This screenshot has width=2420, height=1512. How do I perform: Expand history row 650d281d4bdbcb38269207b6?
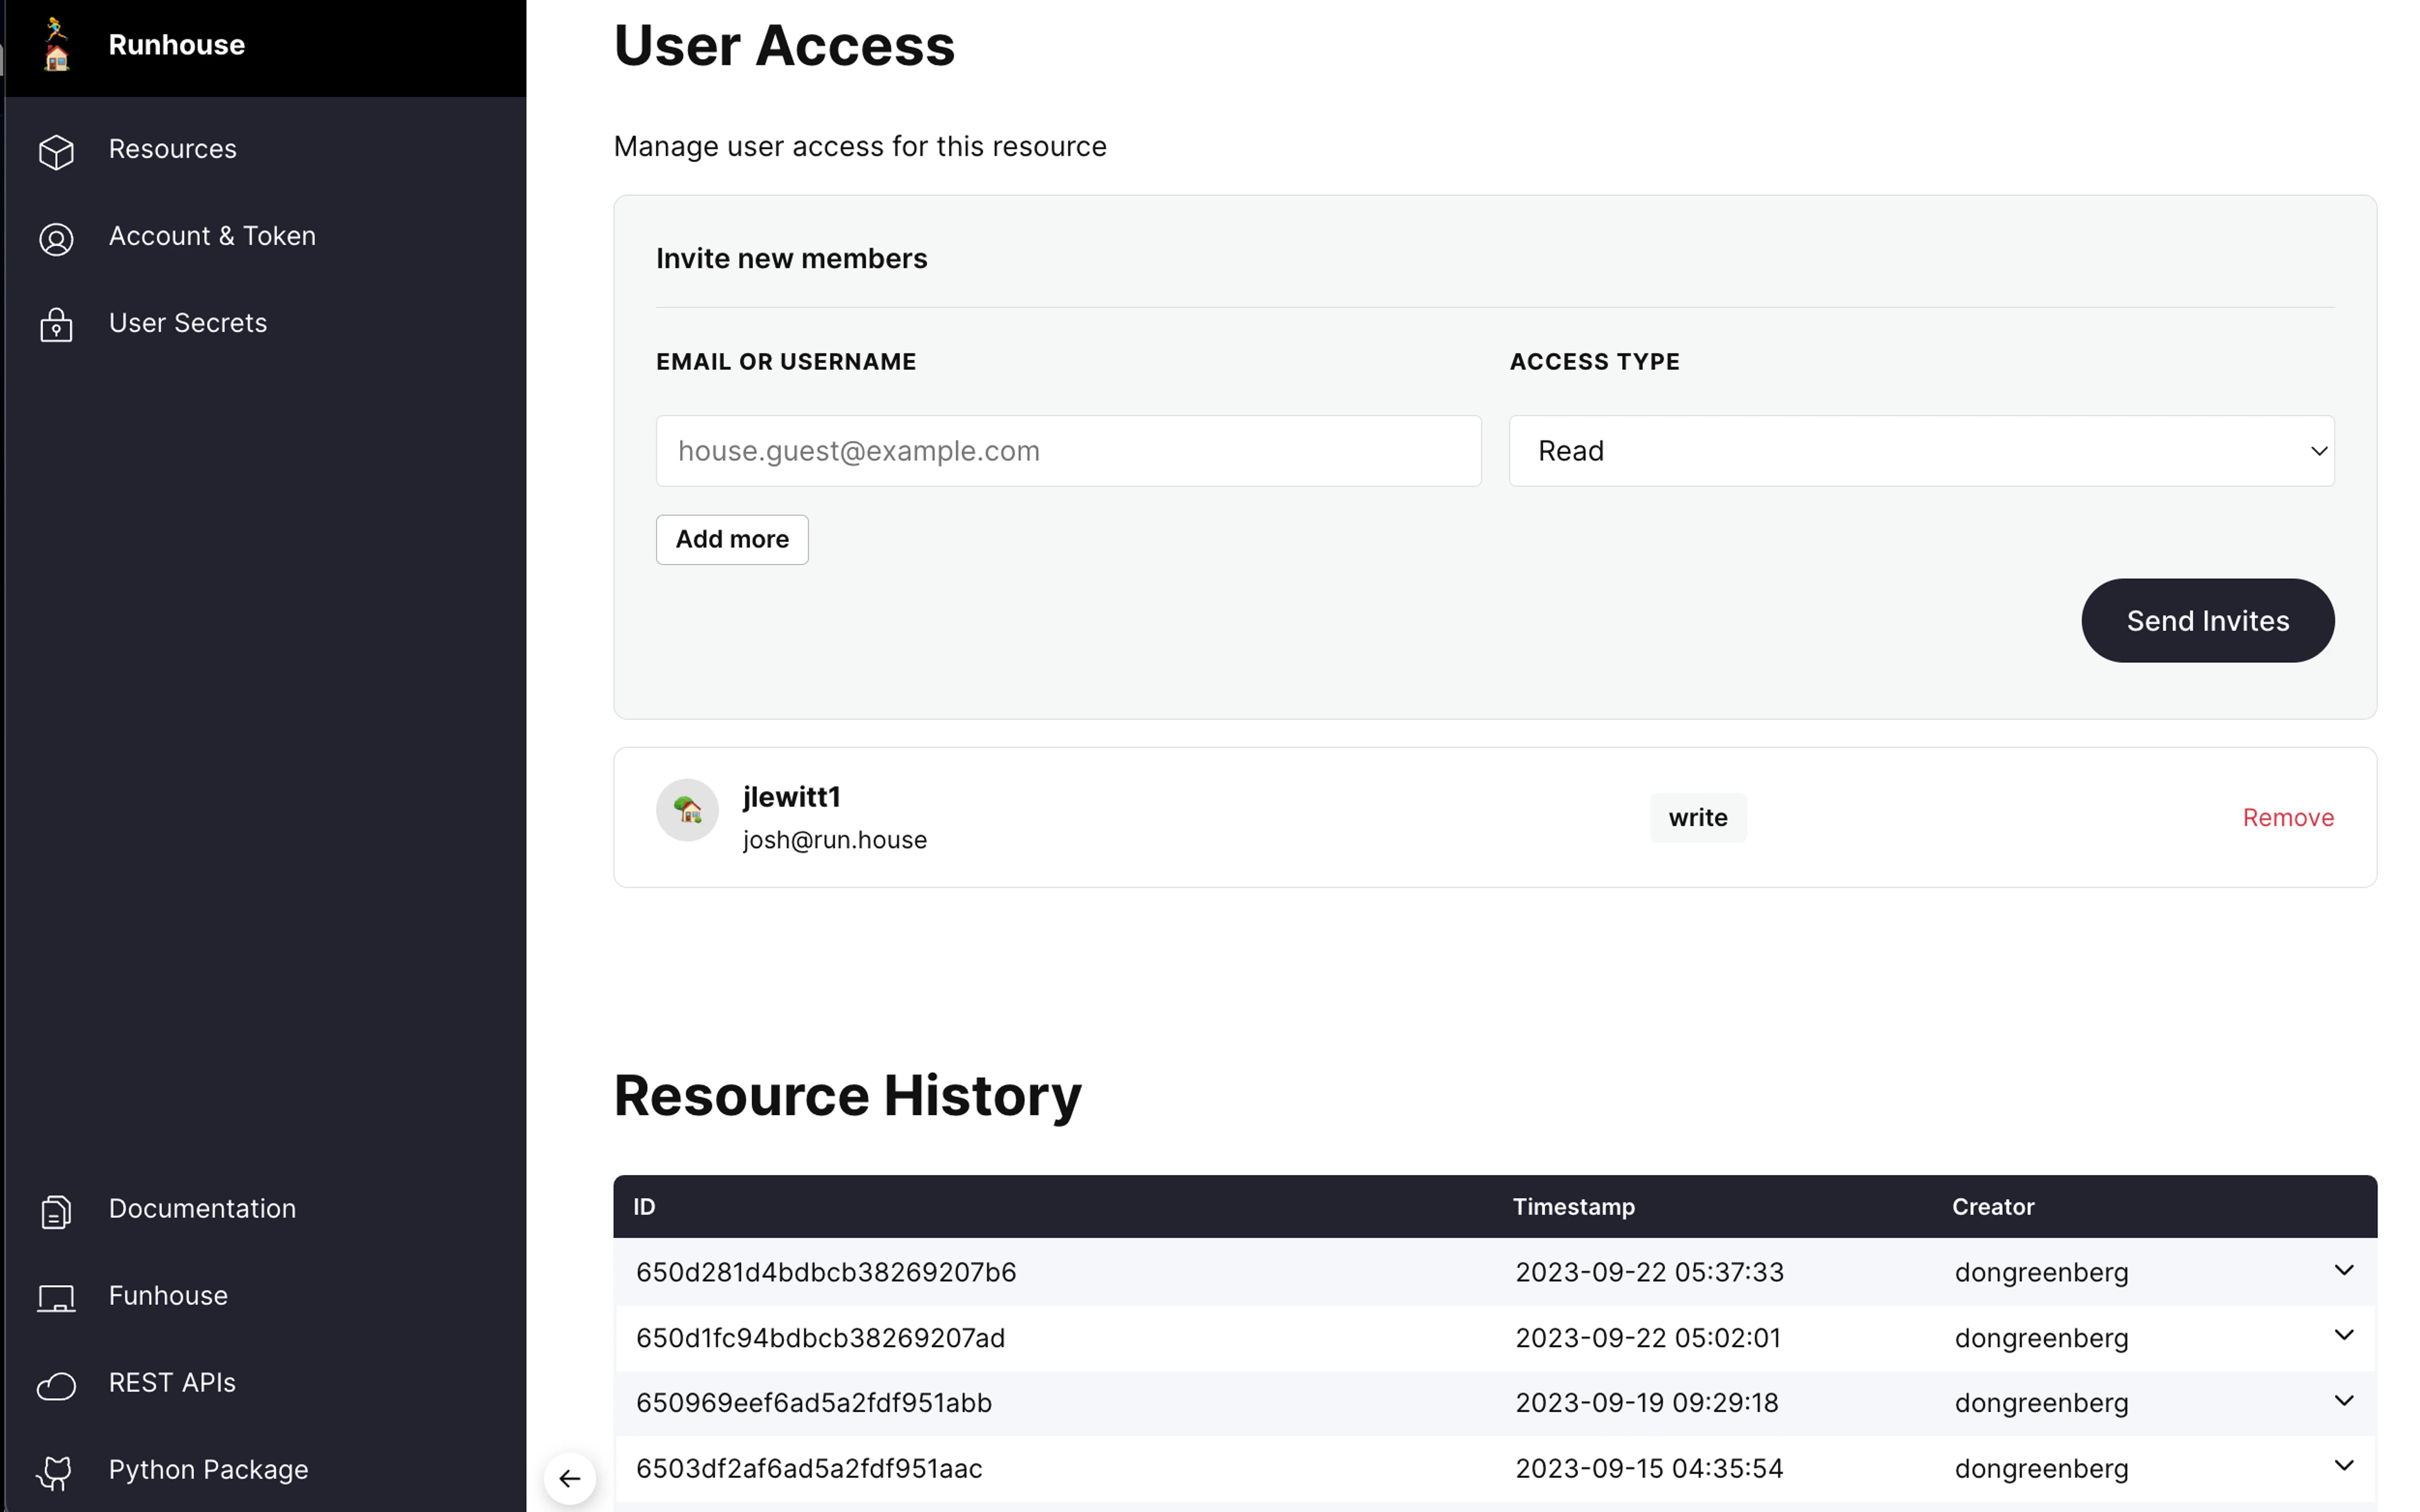(x=2343, y=1270)
